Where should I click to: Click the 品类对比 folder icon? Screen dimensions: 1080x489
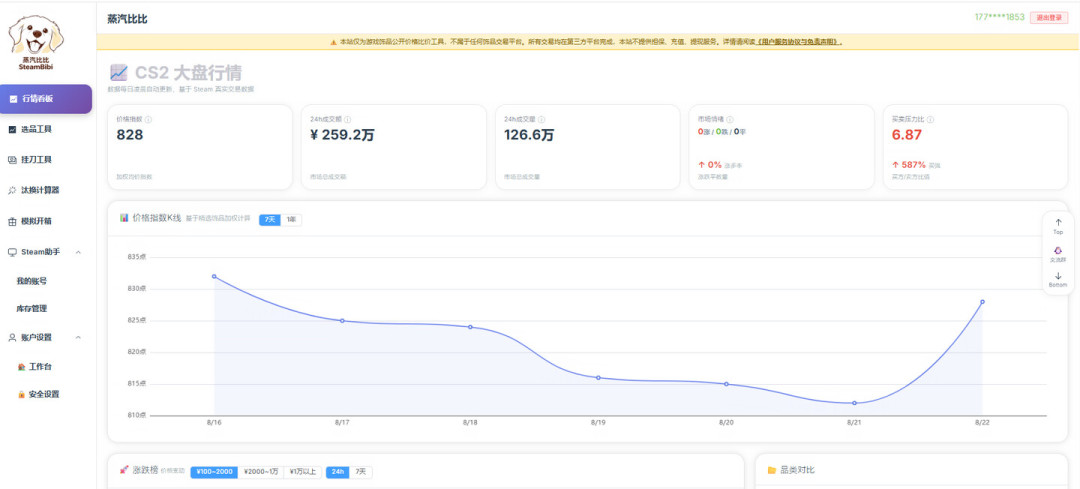coord(771,470)
